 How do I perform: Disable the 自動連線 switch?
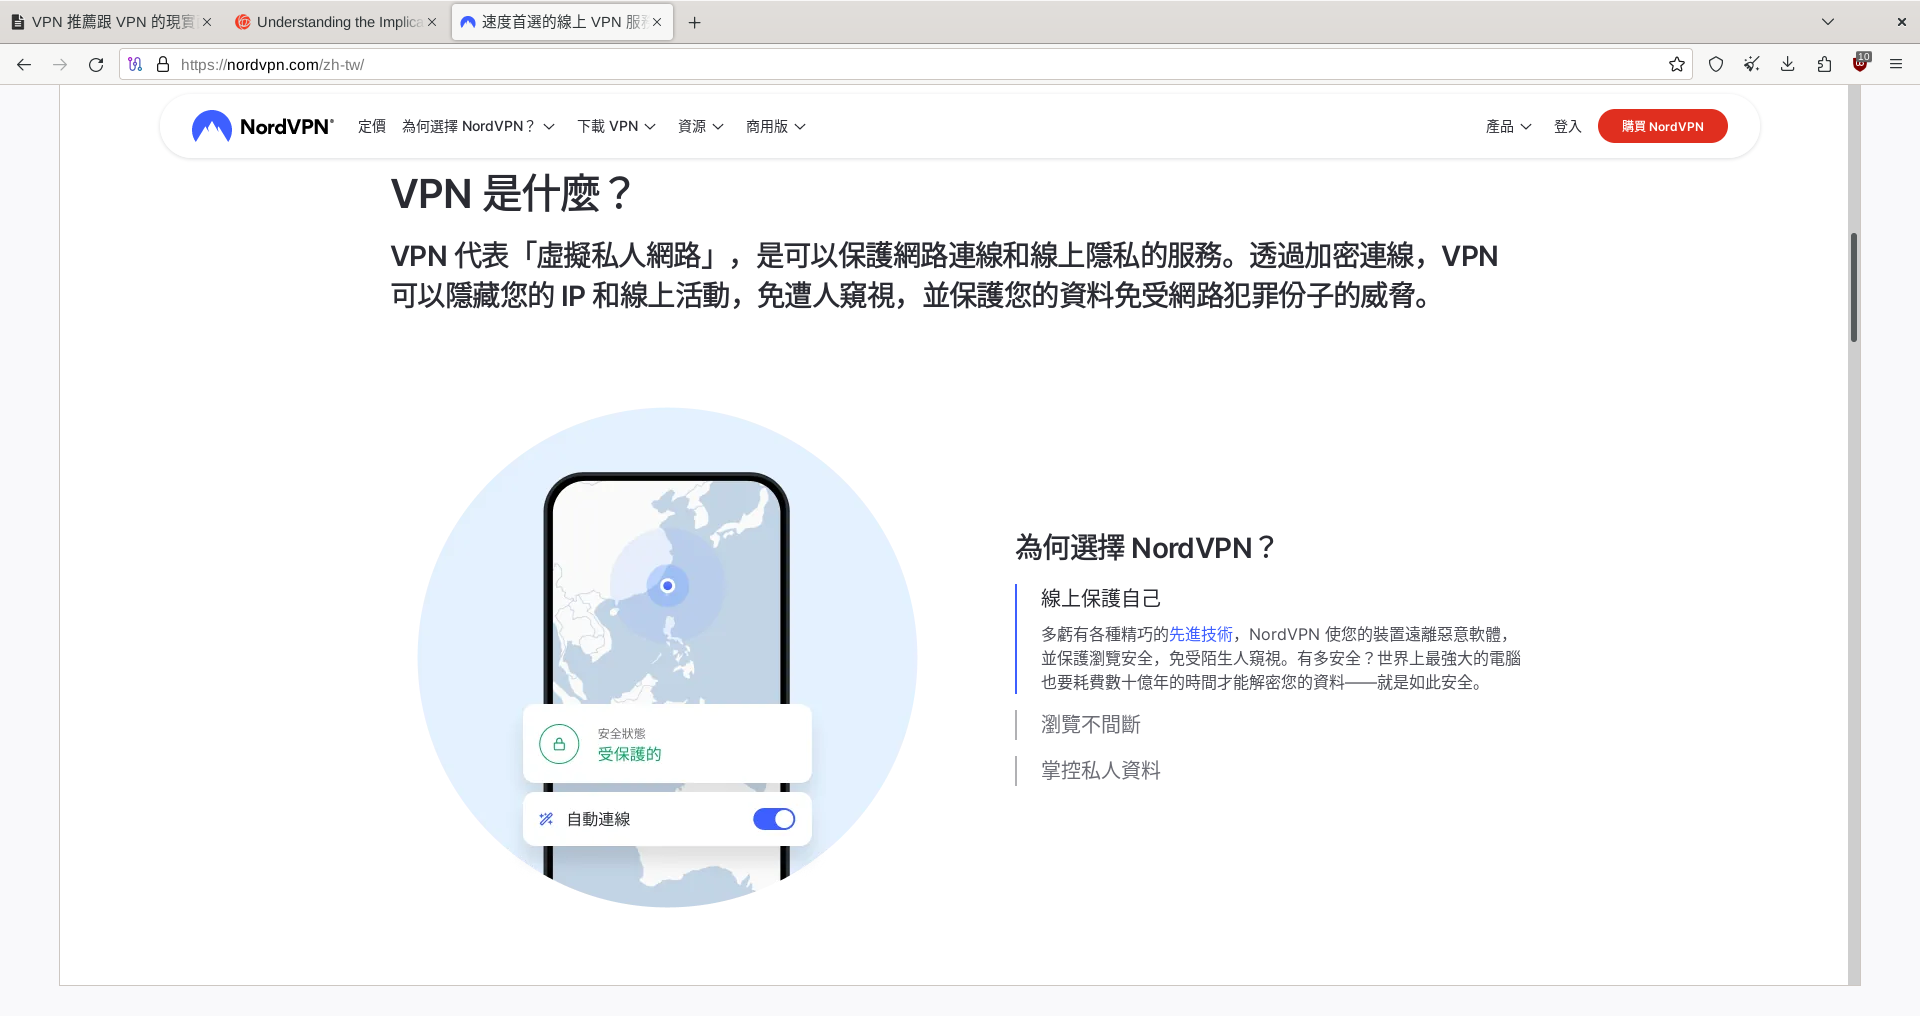pyautogui.click(x=774, y=818)
